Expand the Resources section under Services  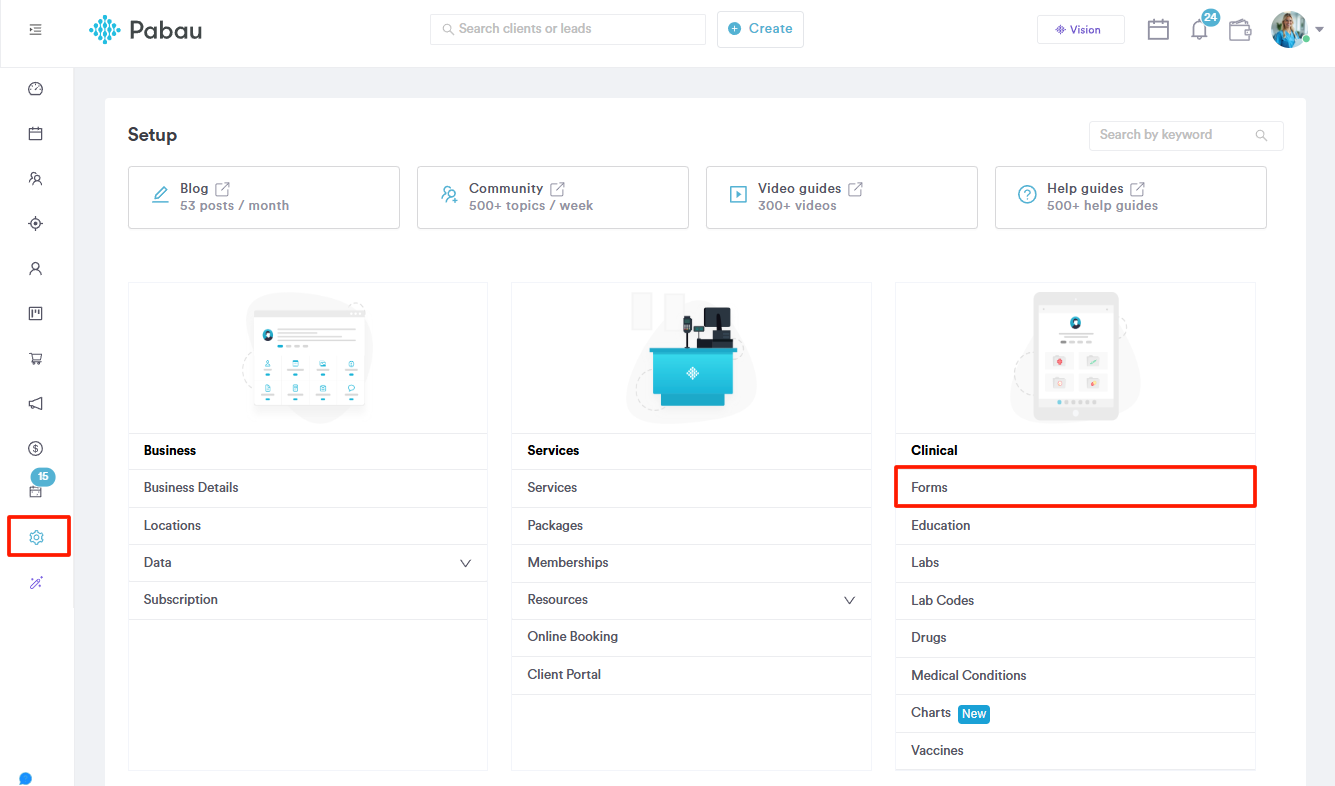tap(849, 600)
